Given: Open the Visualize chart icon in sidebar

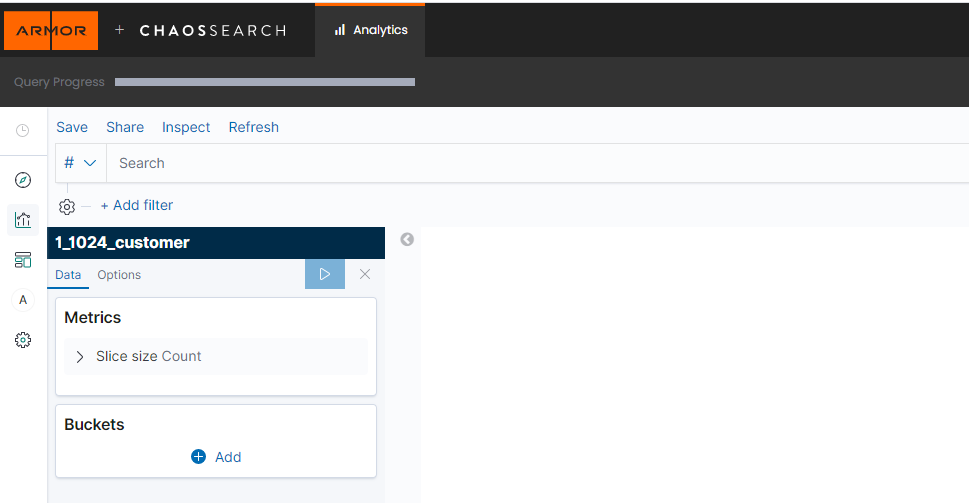Looking at the screenshot, I should pyautogui.click(x=23, y=220).
